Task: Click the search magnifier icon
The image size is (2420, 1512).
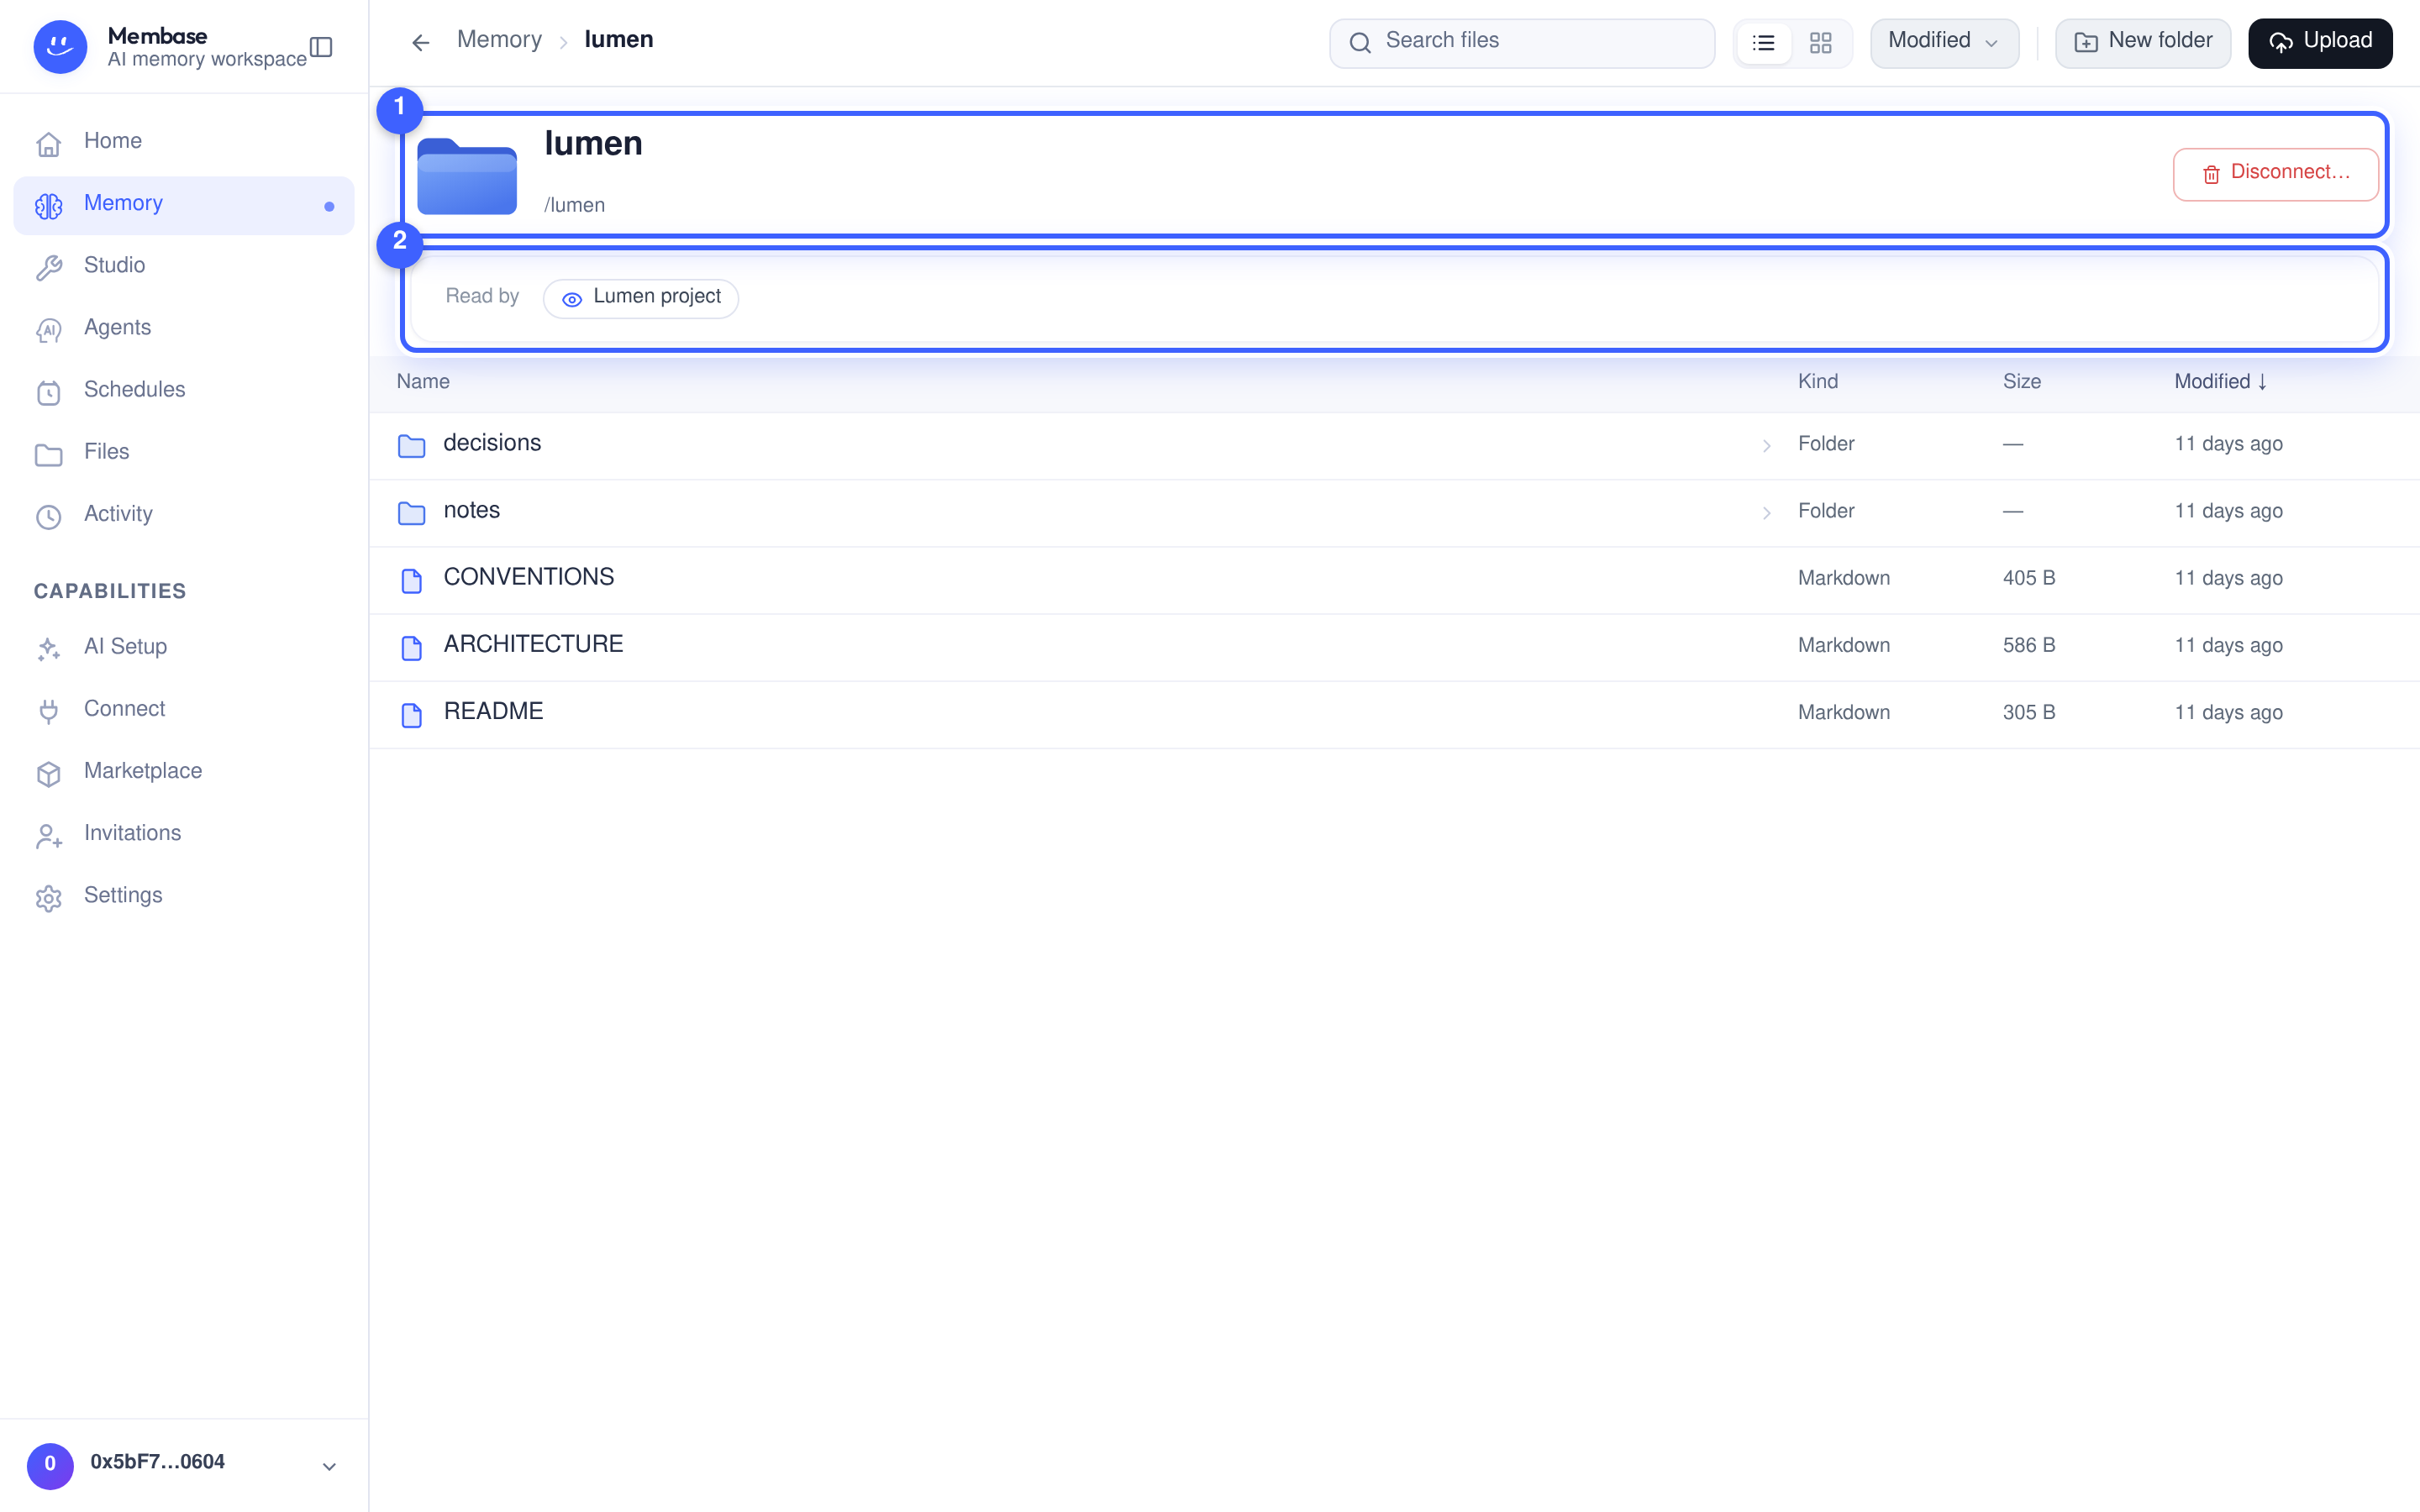Action: coord(1359,42)
